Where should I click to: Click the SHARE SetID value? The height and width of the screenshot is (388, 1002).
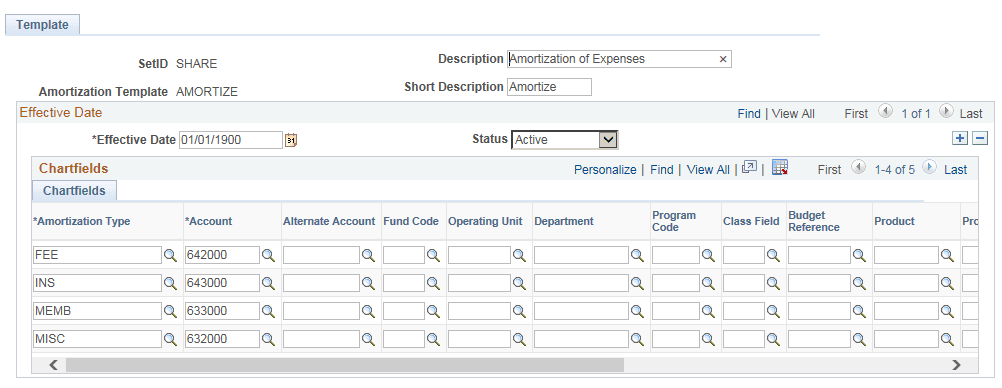(x=196, y=64)
